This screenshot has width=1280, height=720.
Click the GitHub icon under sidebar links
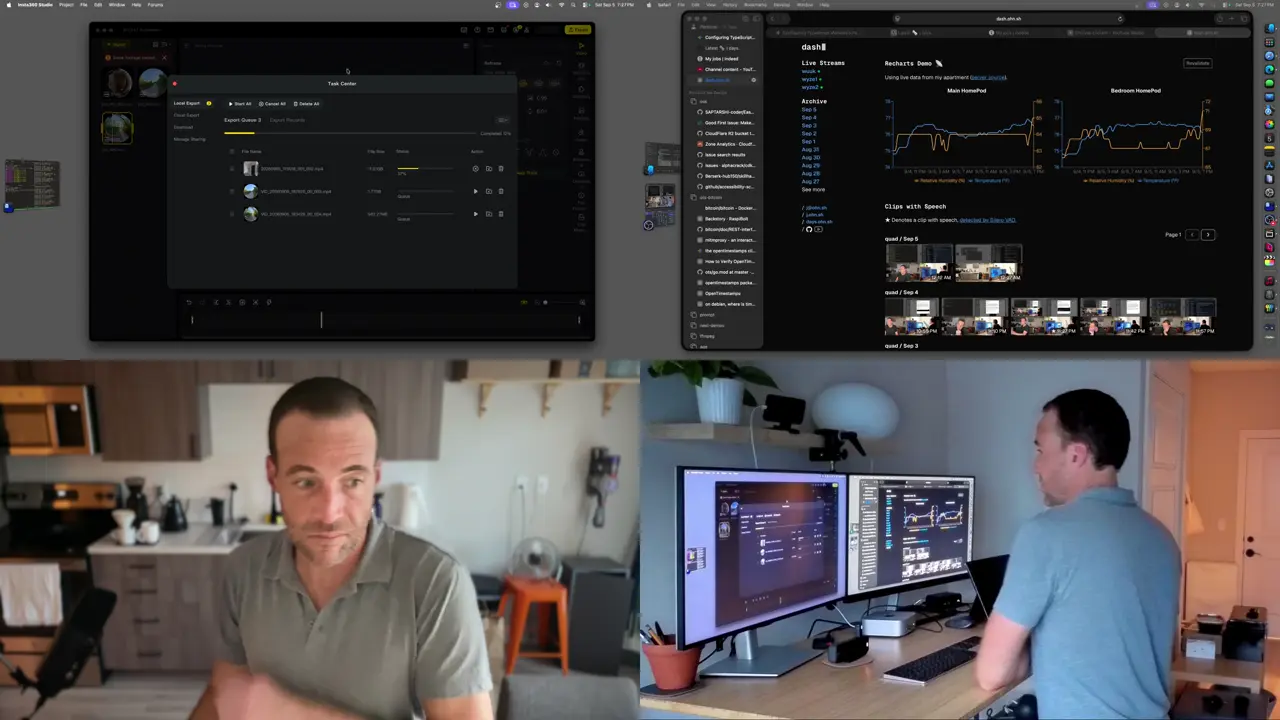pos(809,229)
